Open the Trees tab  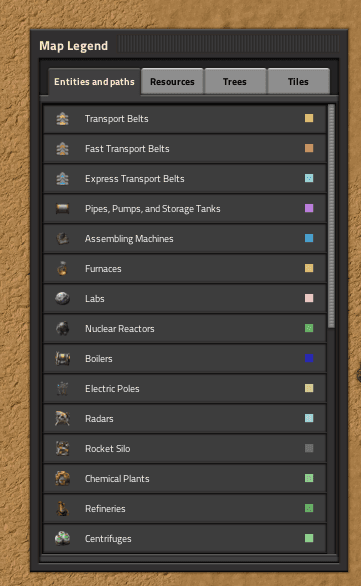coord(235,81)
